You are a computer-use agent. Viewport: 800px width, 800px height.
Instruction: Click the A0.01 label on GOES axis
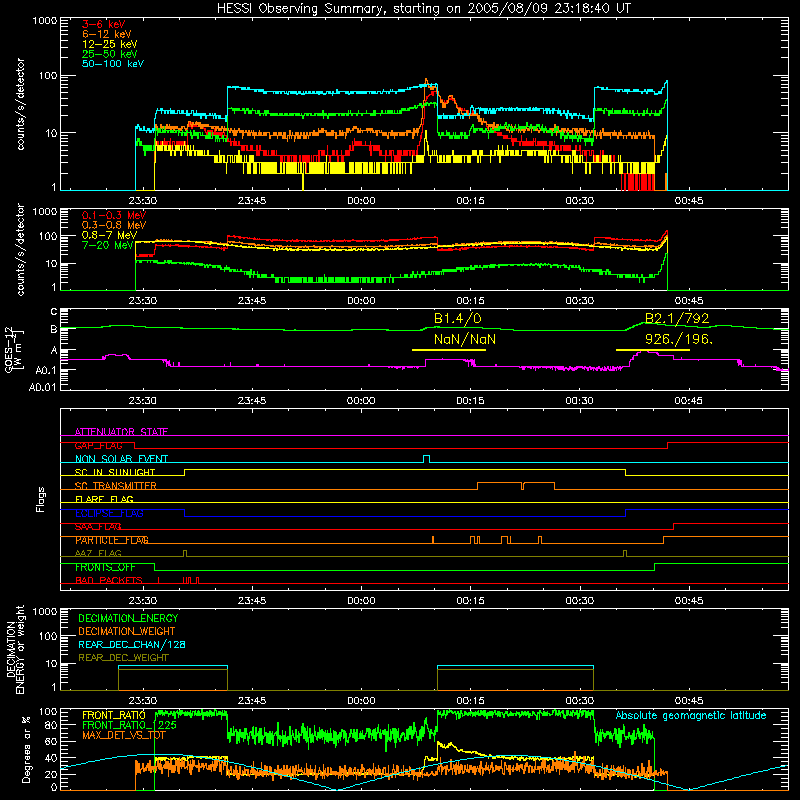pos(42,387)
